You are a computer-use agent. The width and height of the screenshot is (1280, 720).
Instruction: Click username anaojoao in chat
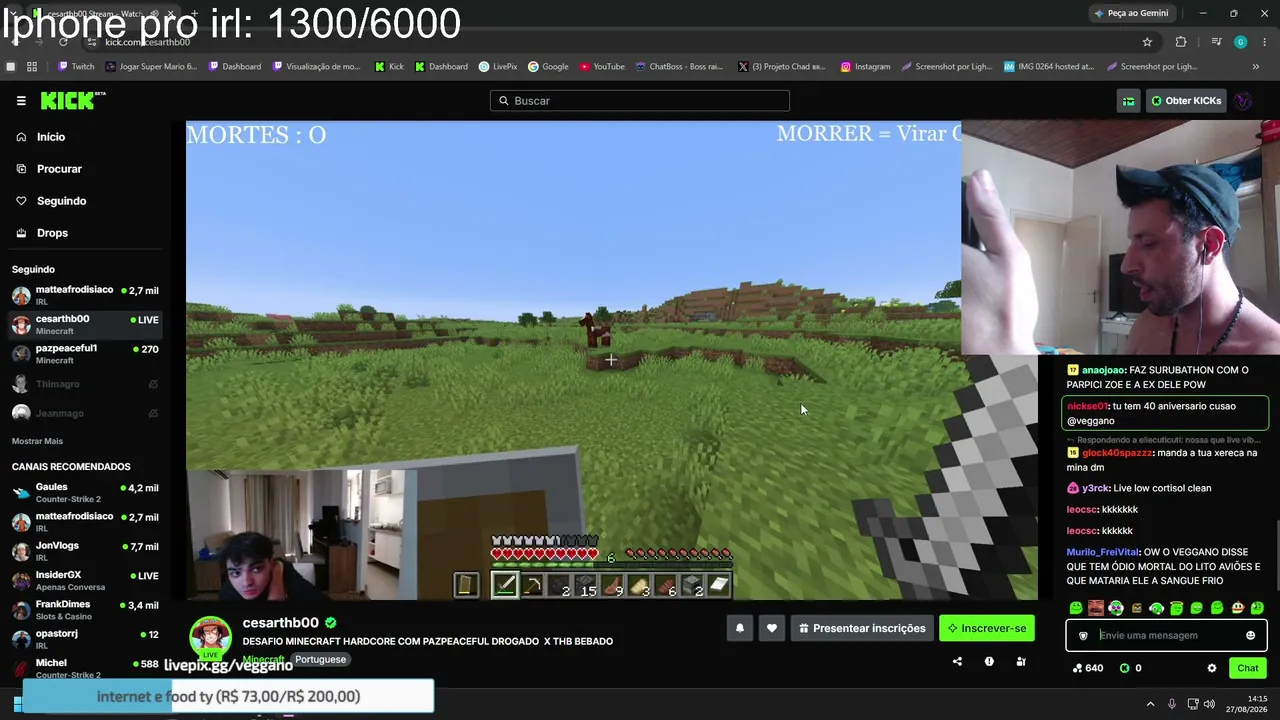1104,370
